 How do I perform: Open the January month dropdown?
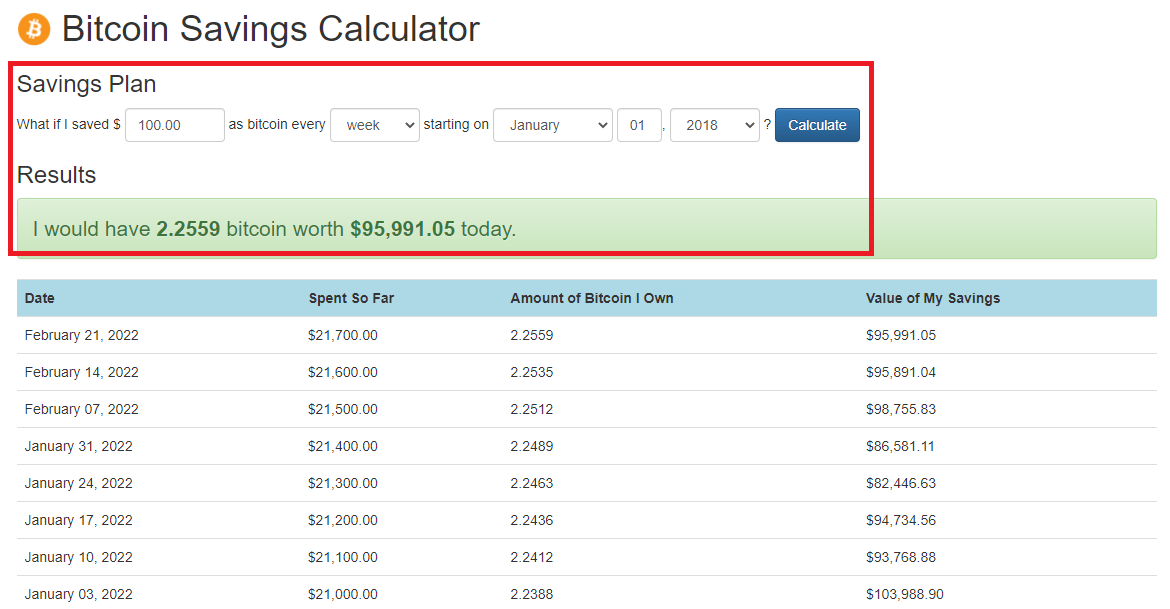[553, 125]
